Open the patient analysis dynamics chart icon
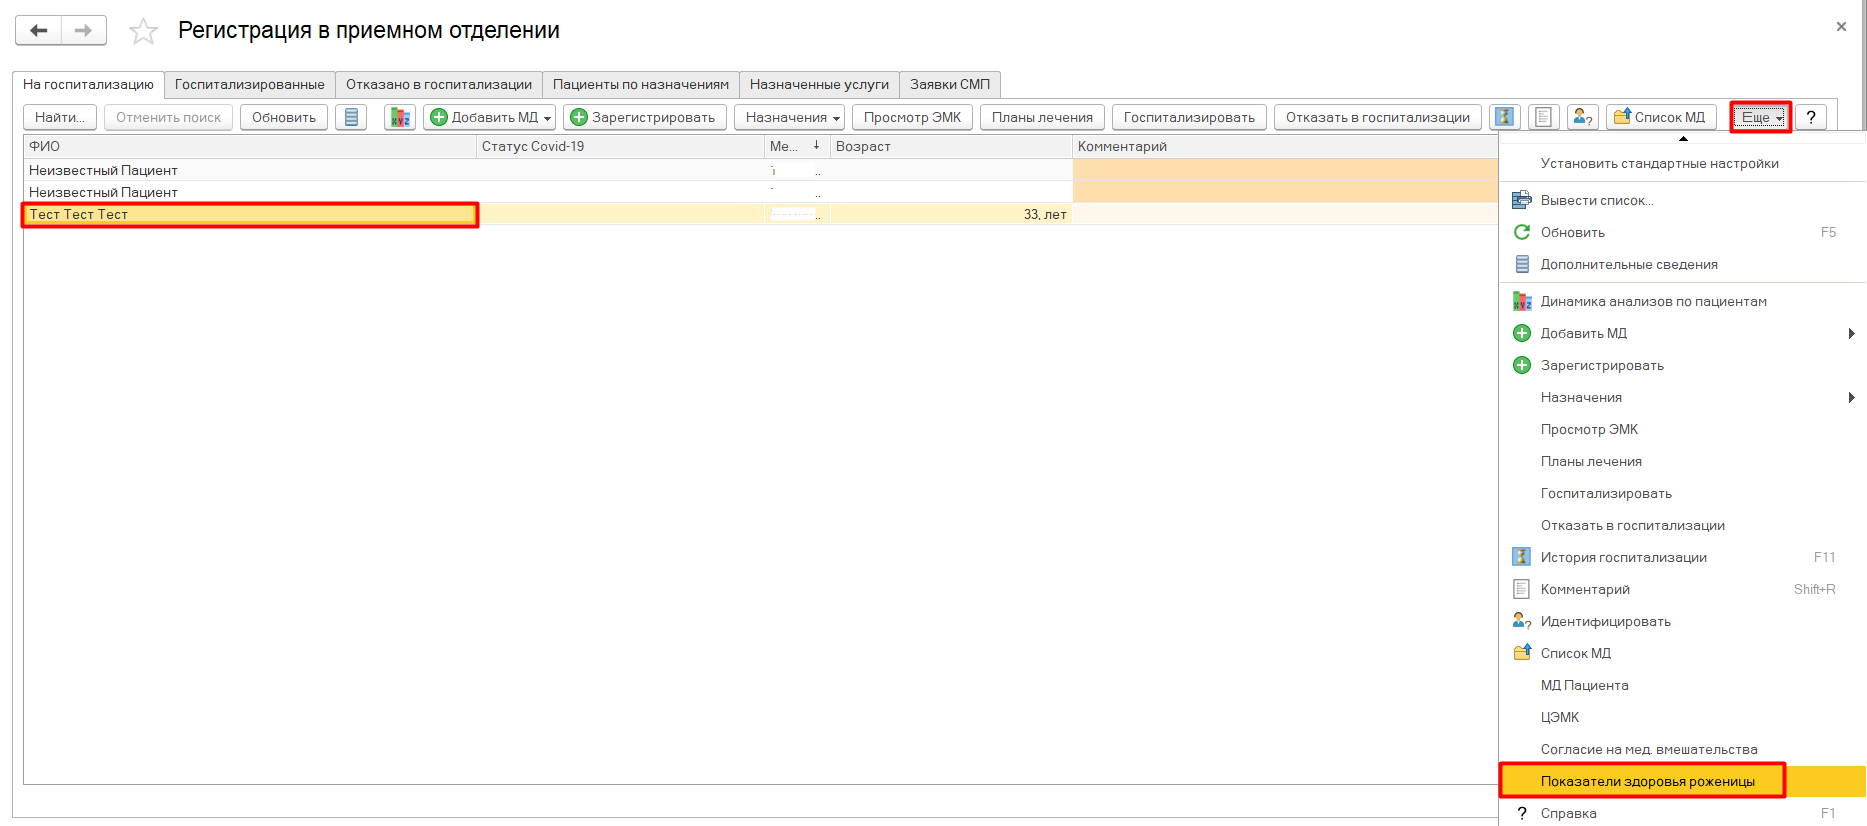 pos(400,117)
